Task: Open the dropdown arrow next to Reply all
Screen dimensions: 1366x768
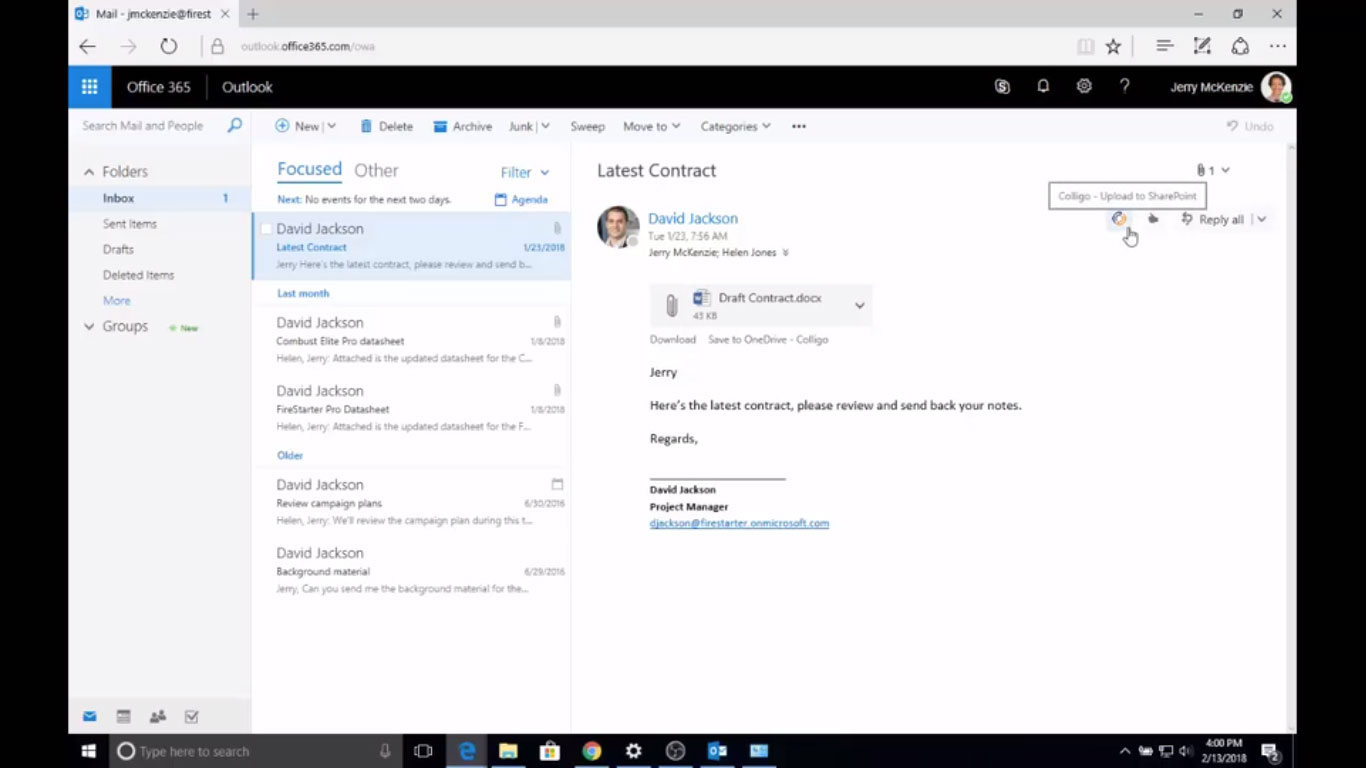Action: coord(1261,219)
